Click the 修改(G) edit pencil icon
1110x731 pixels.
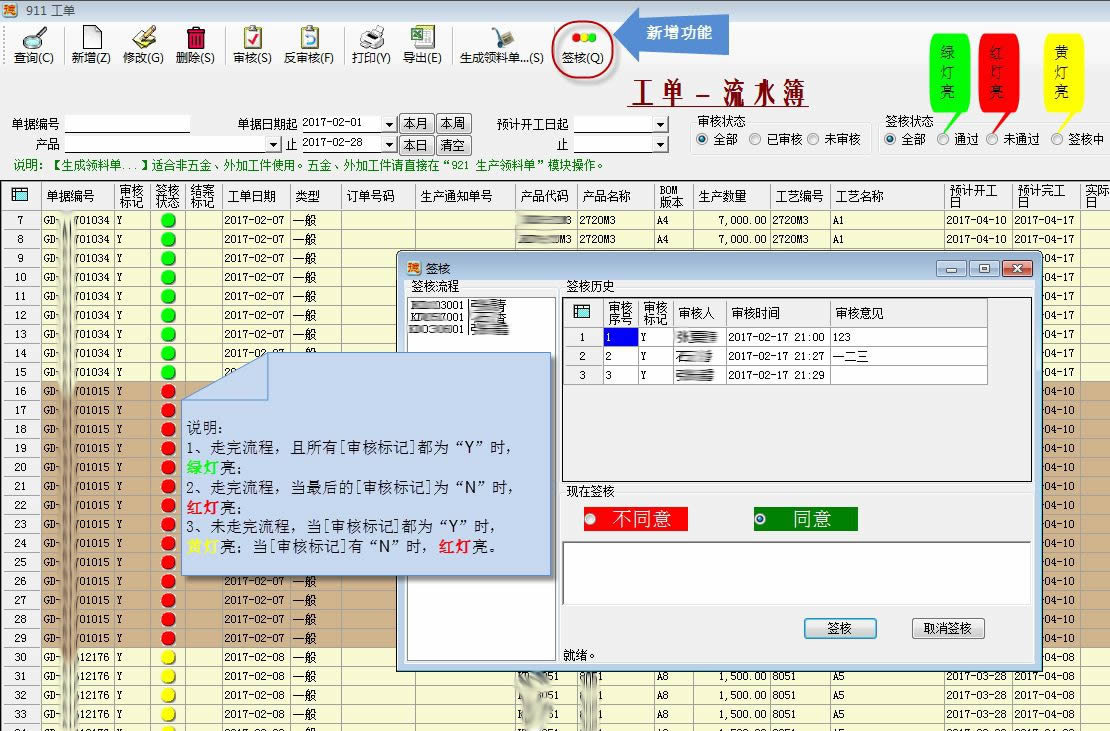pyautogui.click(x=143, y=40)
